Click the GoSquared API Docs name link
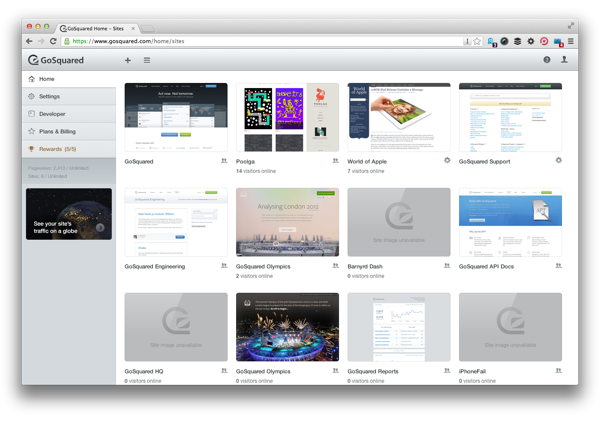Image resolution: width=600 pixels, height=422 pixels. [x=486, y=266]
